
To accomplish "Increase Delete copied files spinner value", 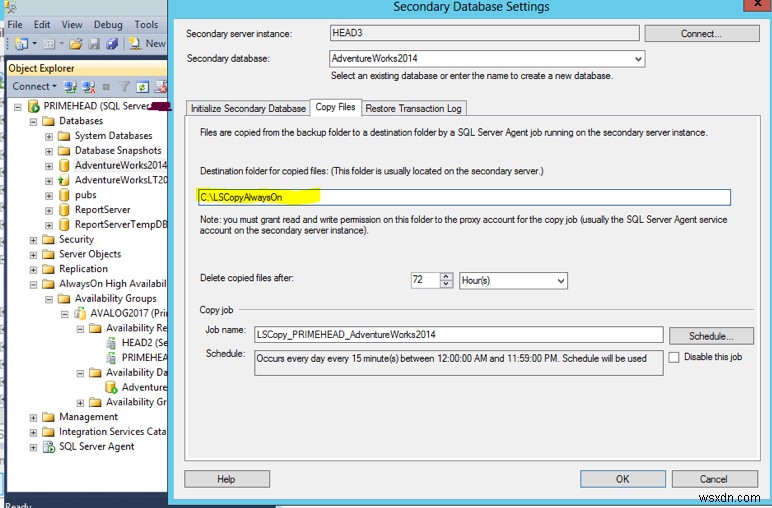I will pos(446,277).
